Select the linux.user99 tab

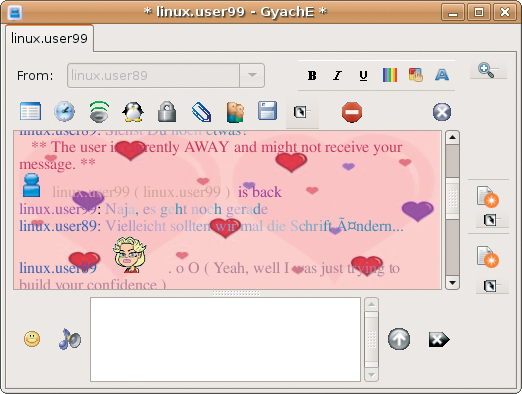(x=49, y=38)
